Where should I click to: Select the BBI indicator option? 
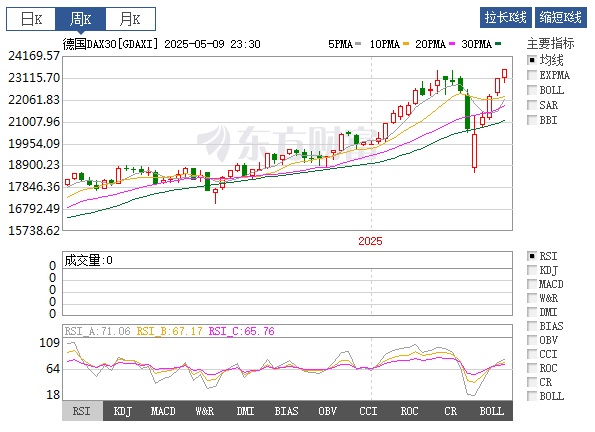[x=532, y=120]
